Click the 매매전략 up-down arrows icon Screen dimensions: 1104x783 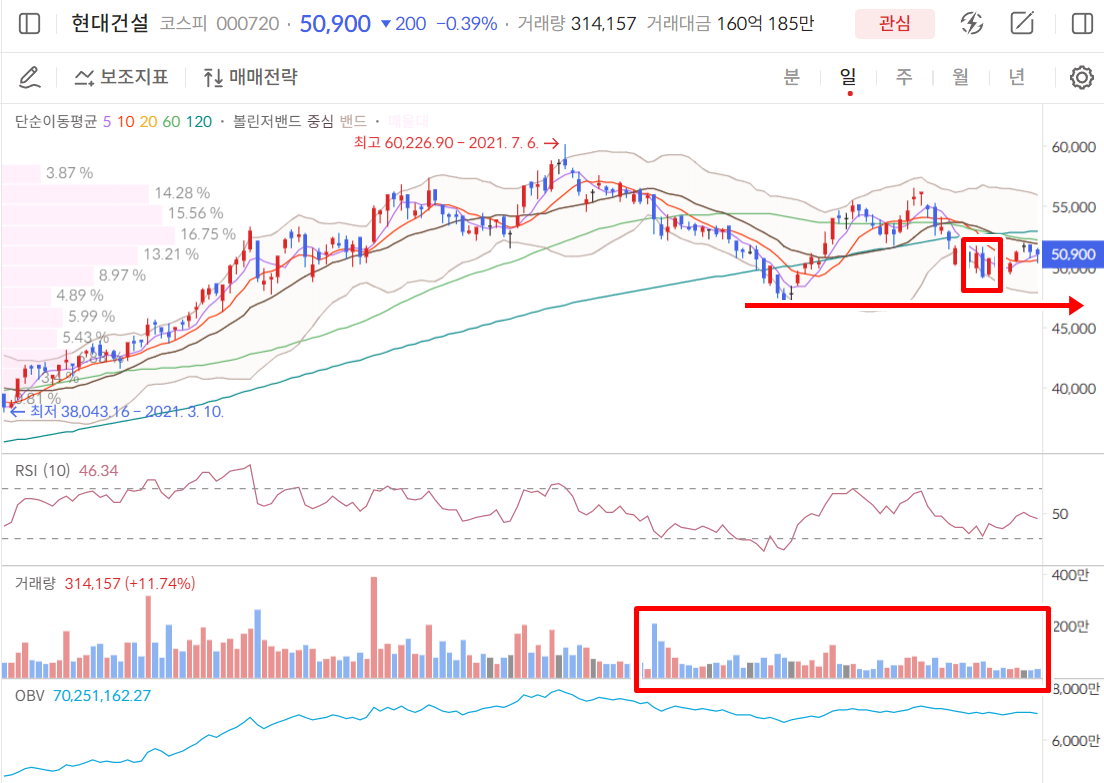(212, 77)
